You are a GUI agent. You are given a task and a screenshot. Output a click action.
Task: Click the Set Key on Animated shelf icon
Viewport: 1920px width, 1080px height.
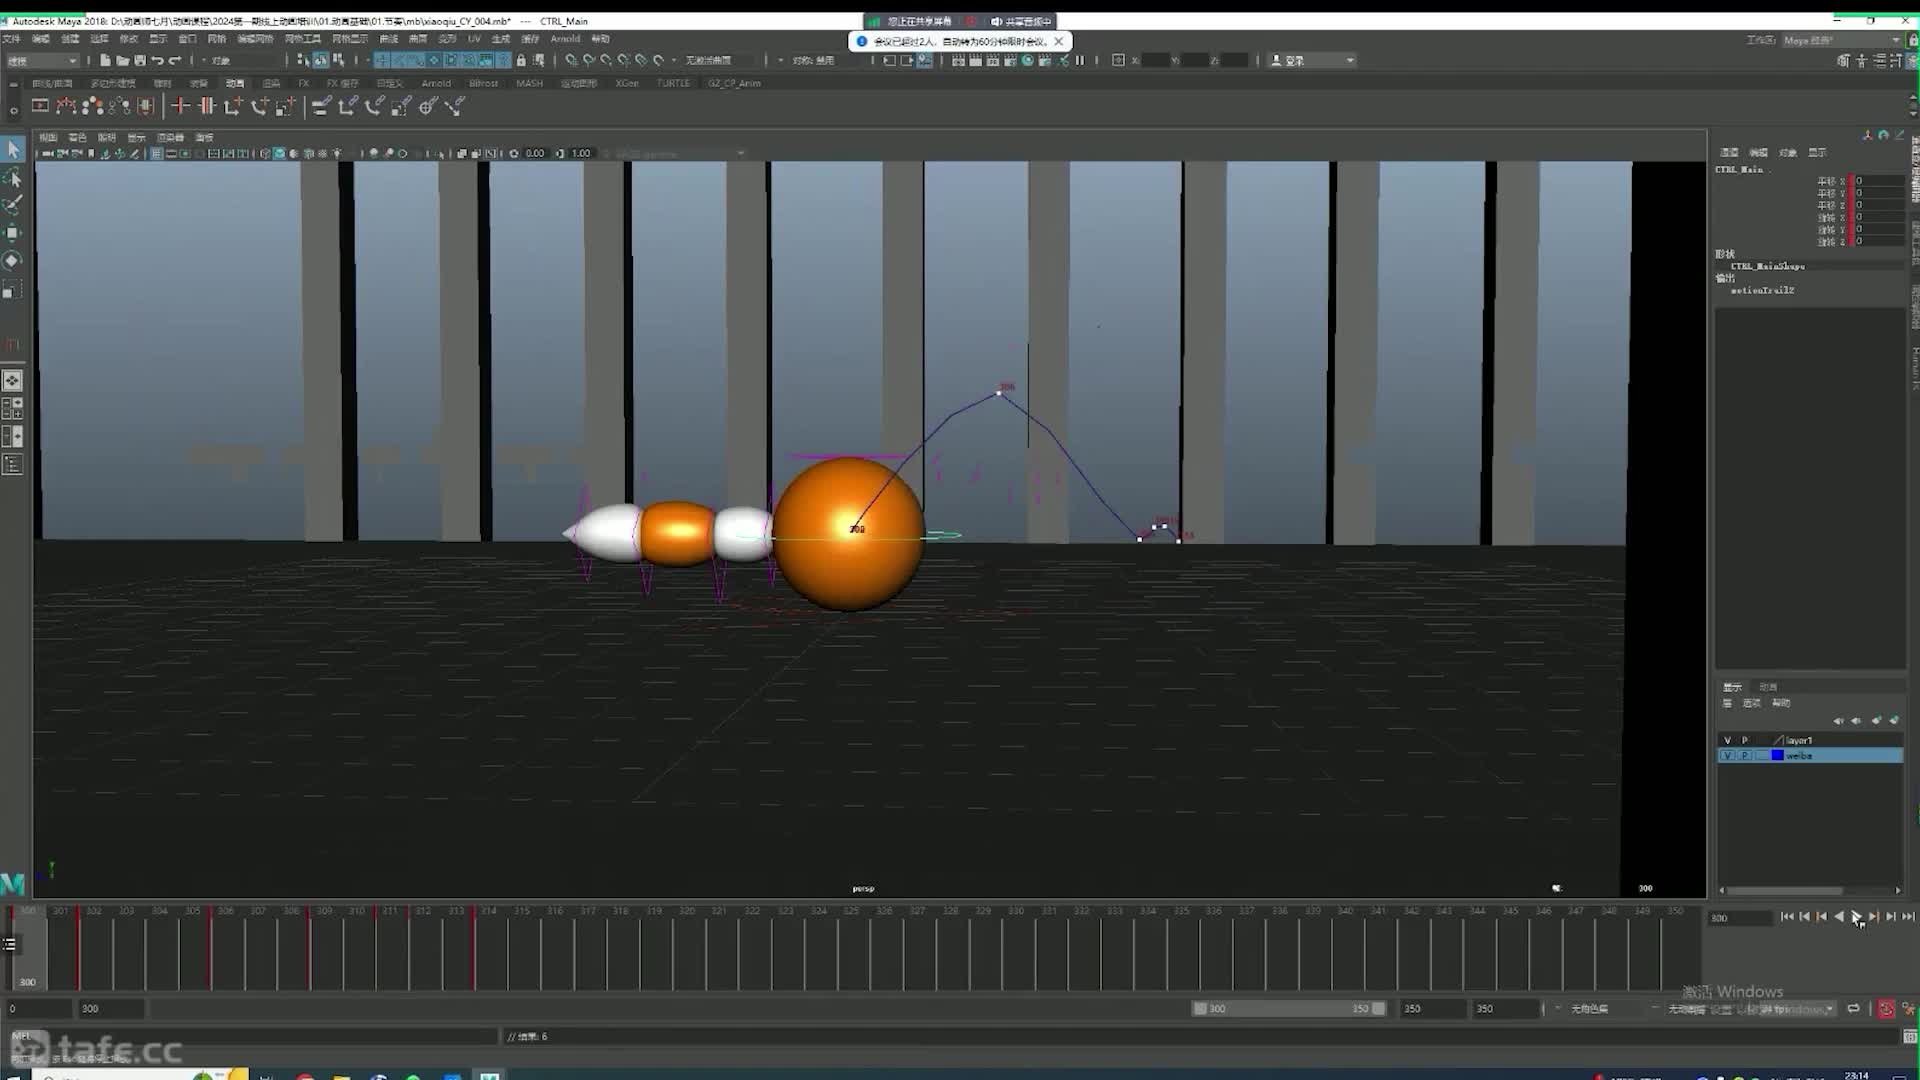coord(206,106)
